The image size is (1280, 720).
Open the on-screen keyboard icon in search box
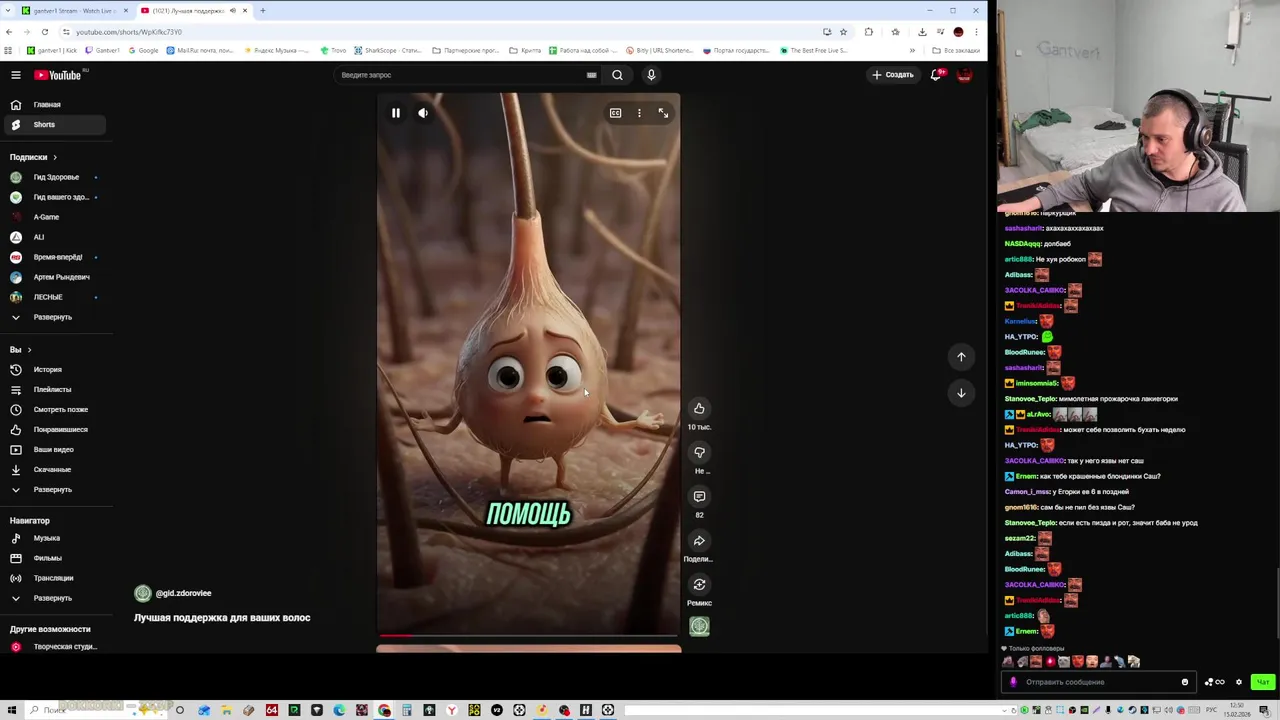[x=591, y=75]
